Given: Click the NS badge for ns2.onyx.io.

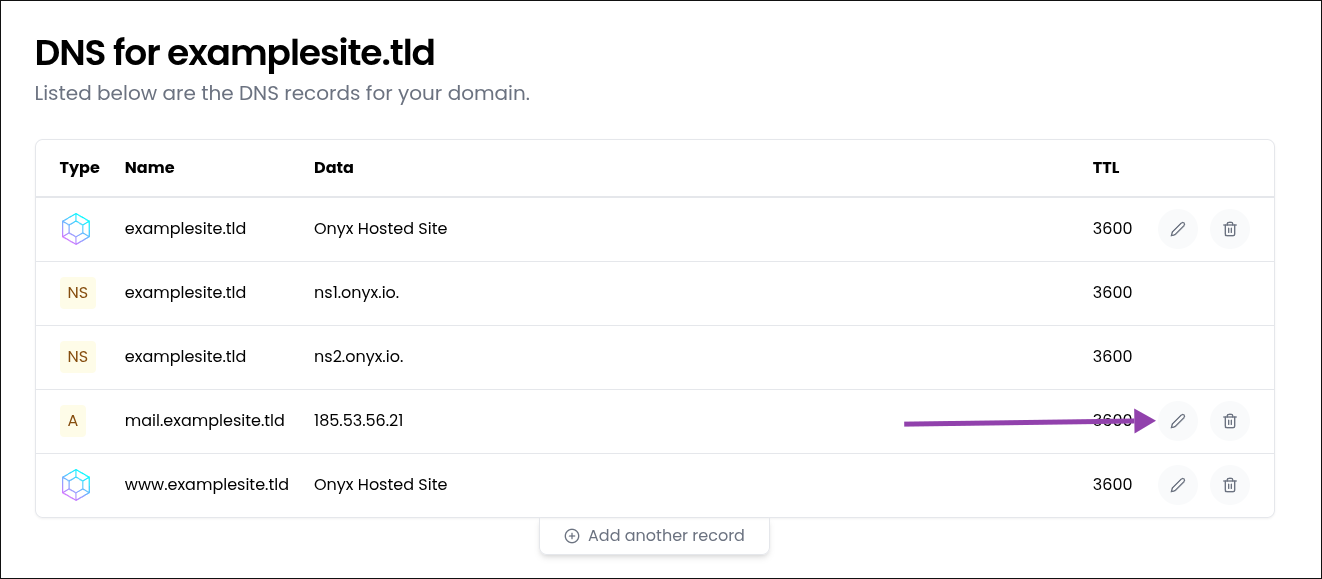Looking at the screenshot, I should point(77,357).
